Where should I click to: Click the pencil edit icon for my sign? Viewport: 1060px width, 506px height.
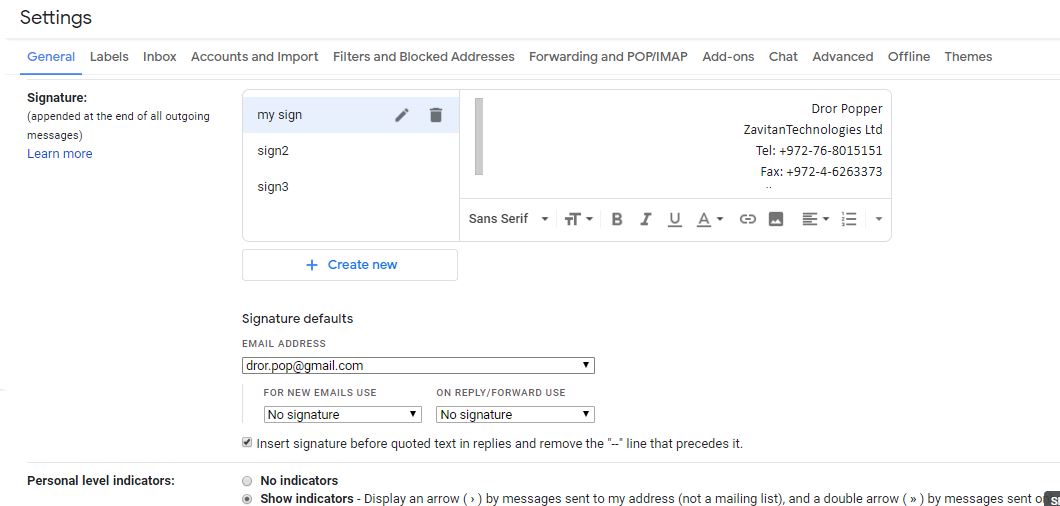[402, 115]
